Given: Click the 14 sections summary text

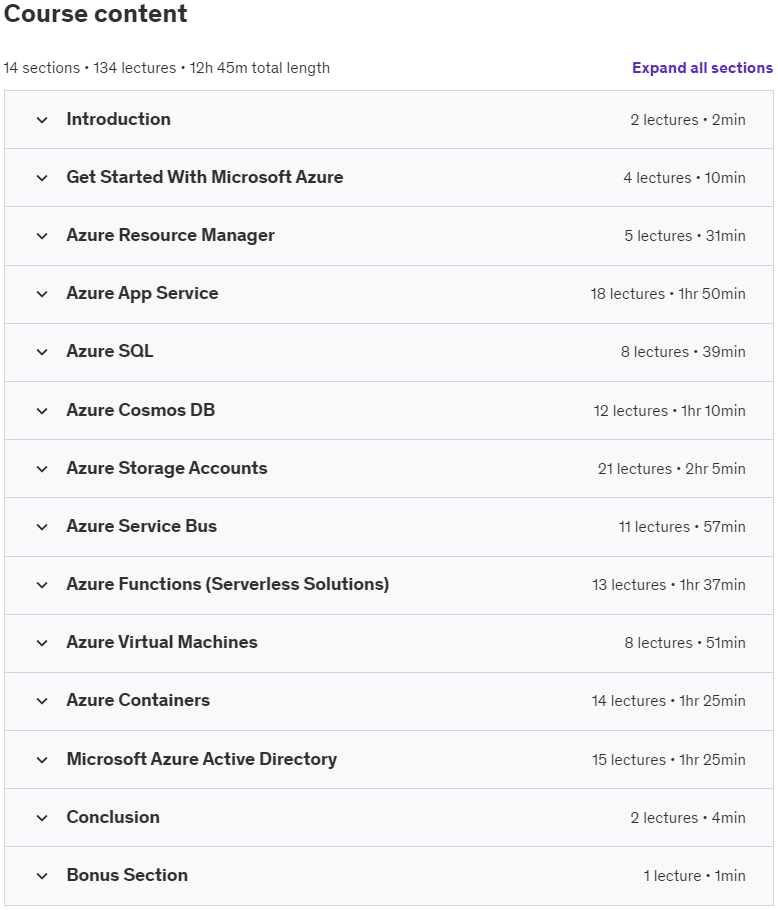Looking at the screenshot, I should 167,68.
